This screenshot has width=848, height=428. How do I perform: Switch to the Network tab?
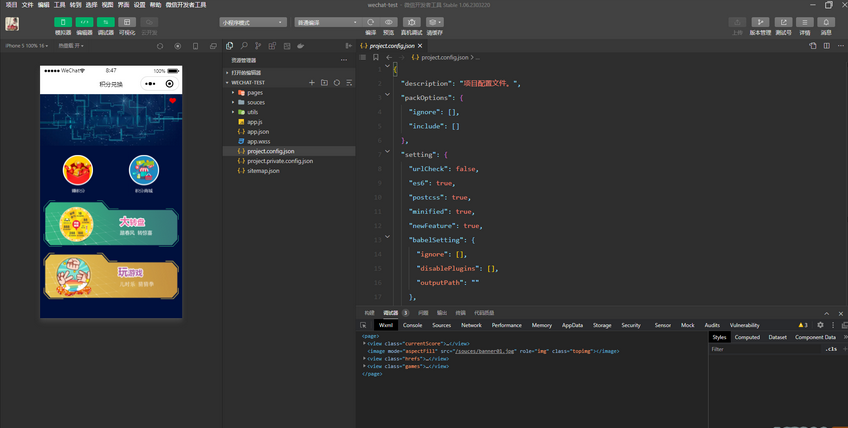471,325
